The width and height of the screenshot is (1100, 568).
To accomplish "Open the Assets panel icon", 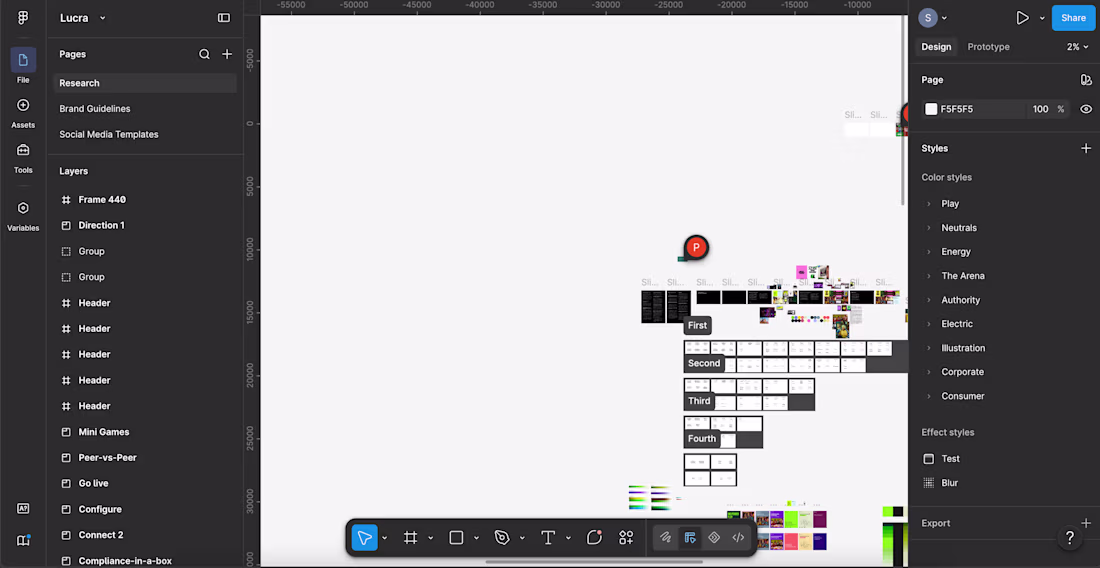I will (x=23, y=105).
